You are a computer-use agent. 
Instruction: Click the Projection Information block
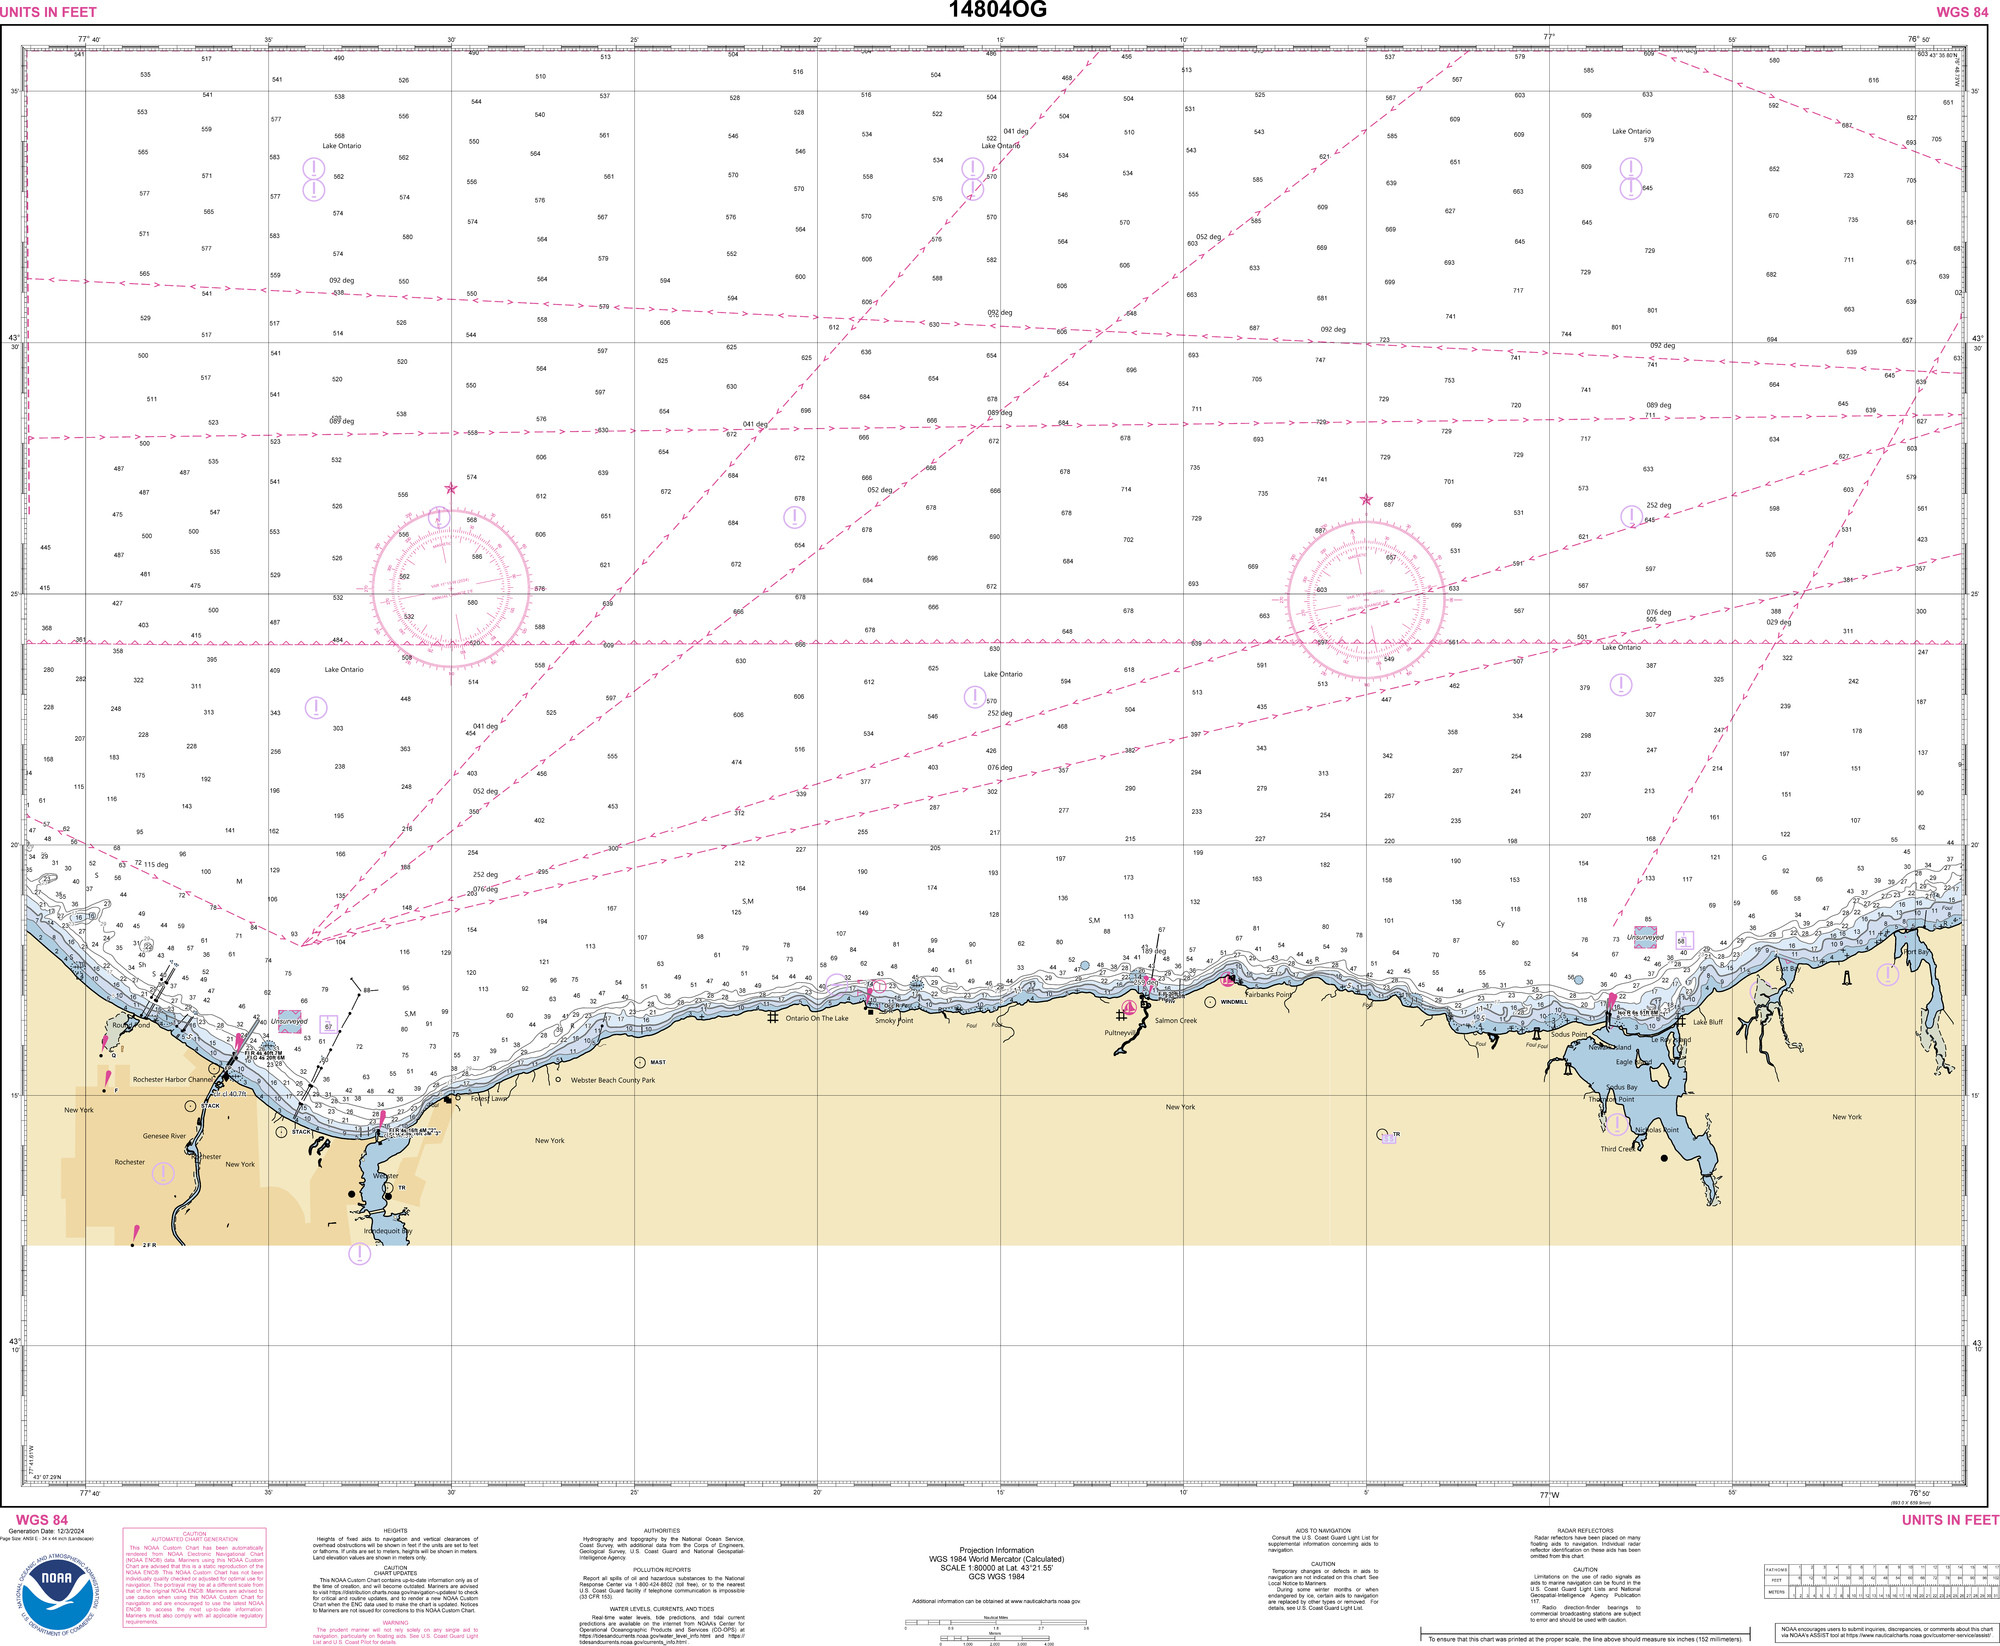pos(996,1565)
